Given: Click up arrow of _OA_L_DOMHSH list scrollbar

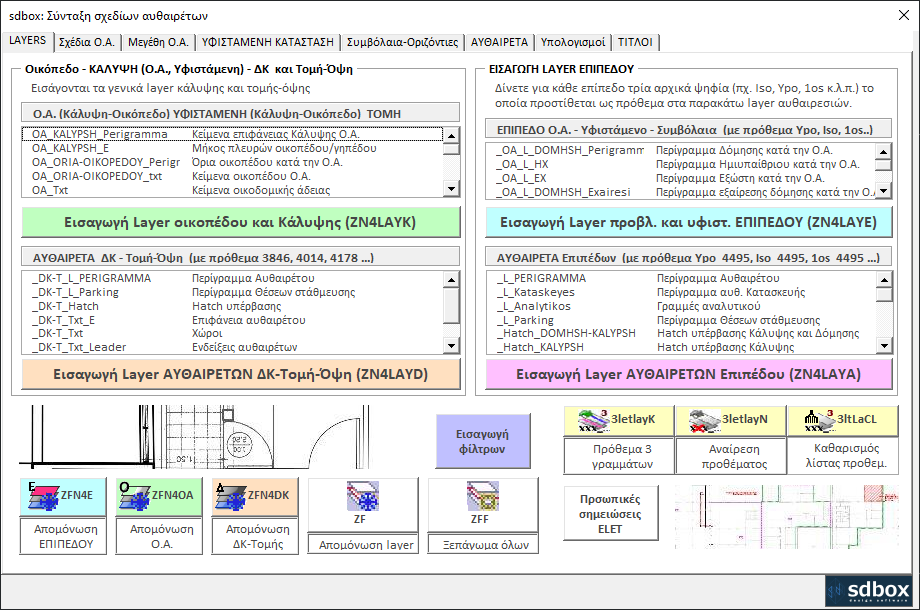Looking at the screenshot, I should [884, 151].
